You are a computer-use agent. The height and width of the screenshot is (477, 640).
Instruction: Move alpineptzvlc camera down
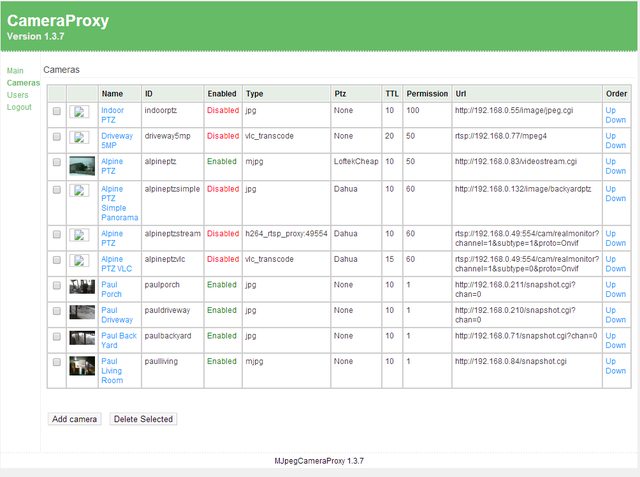point(616,268)
